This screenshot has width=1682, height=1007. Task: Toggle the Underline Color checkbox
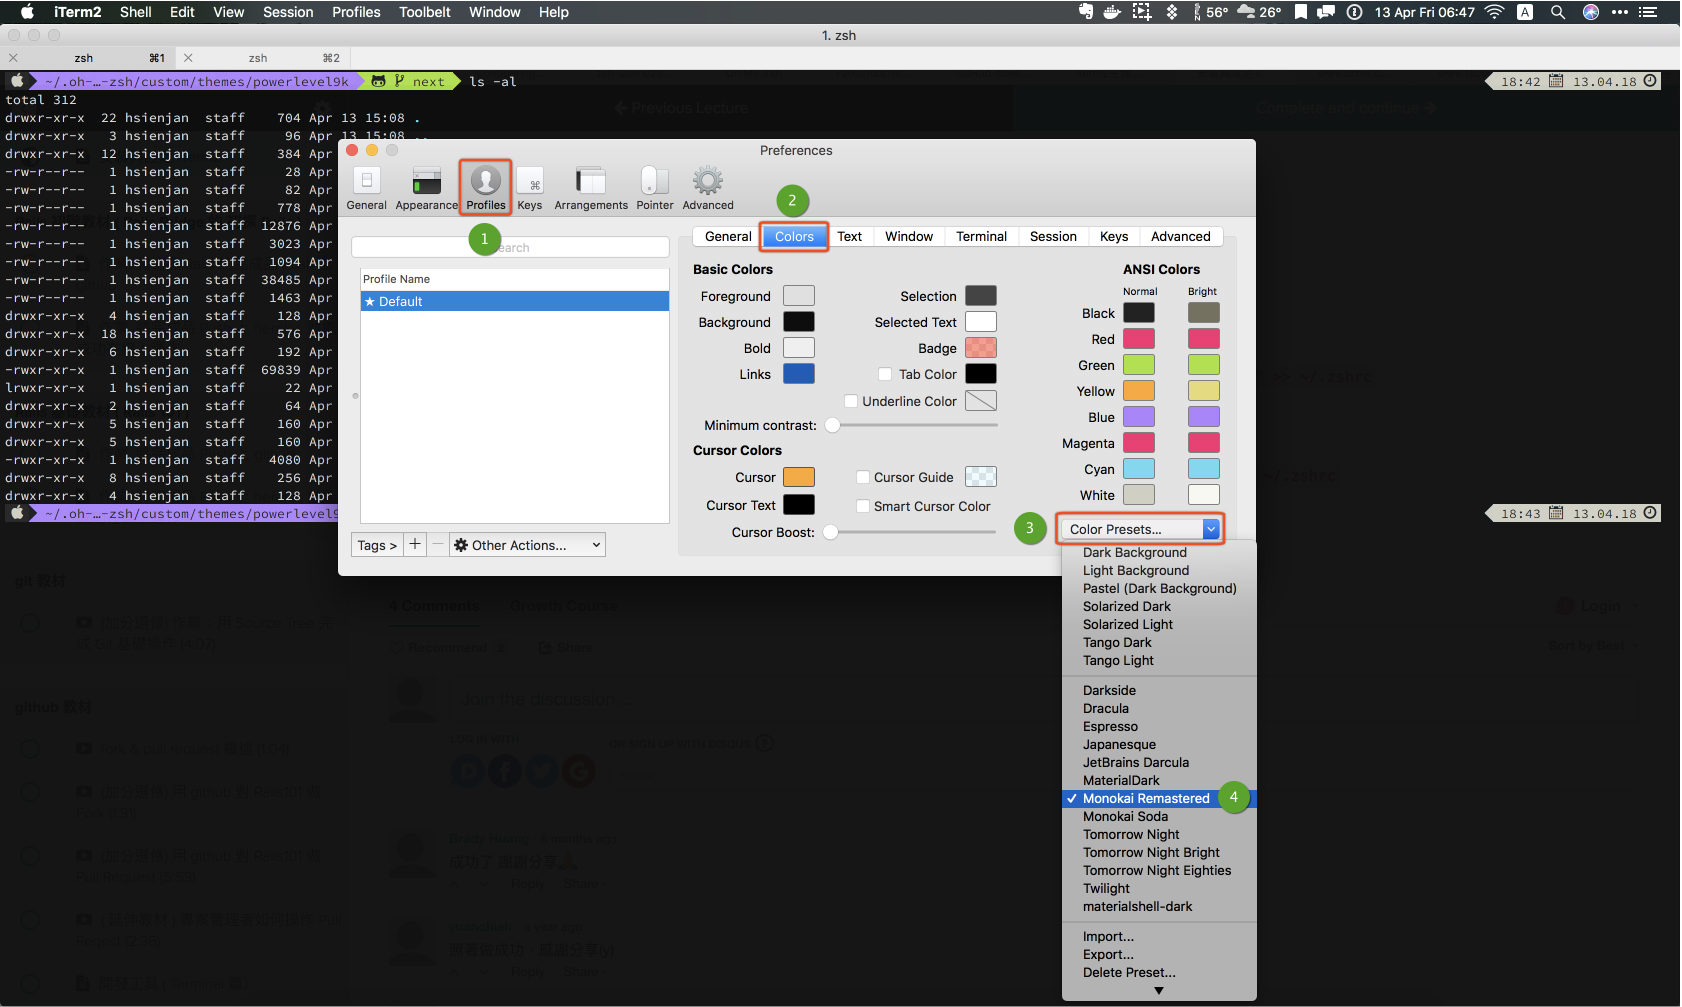tap(851, 401)
